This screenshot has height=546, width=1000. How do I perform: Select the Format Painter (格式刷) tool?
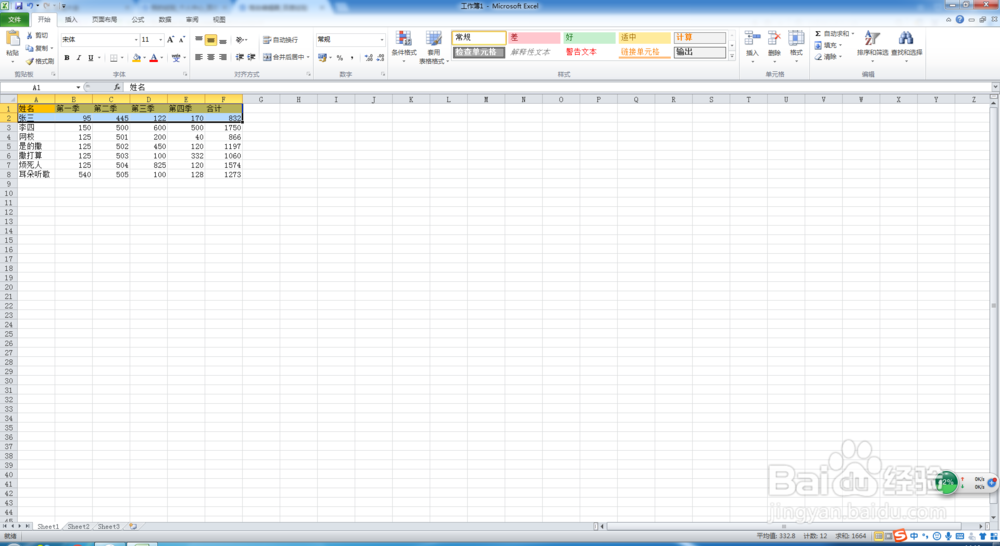[40, 61]
